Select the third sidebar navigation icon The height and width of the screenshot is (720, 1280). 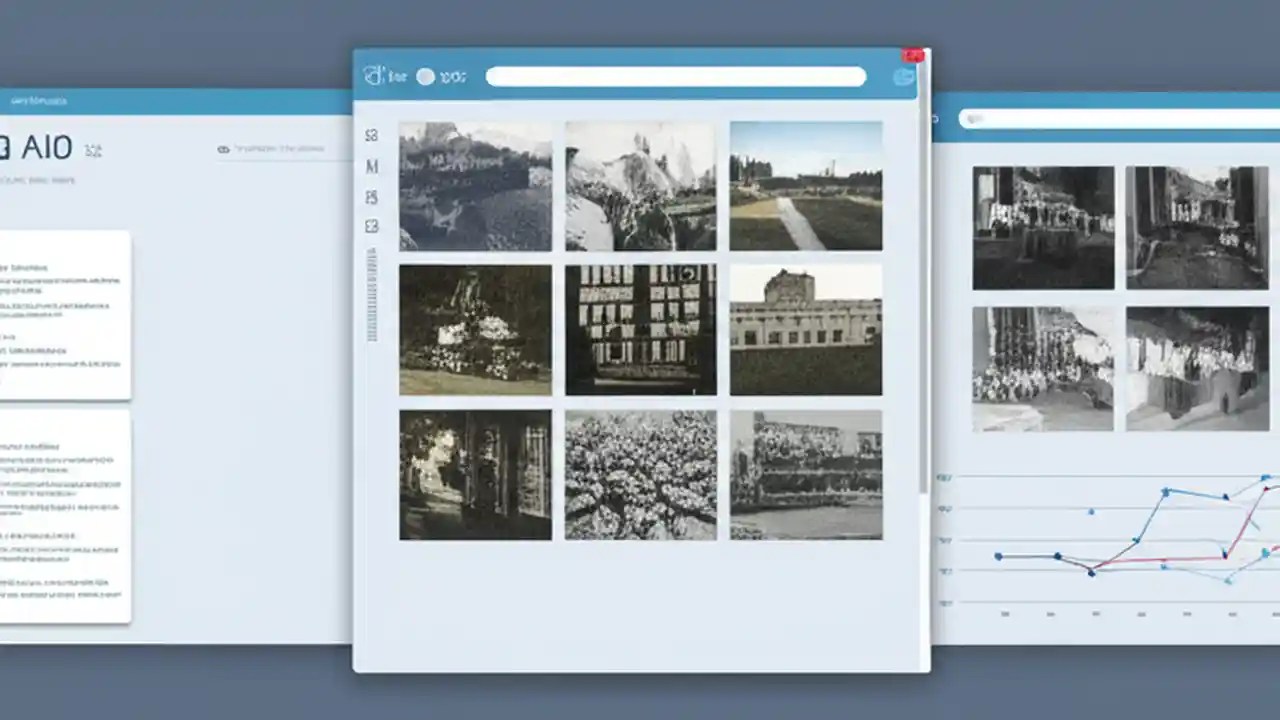pos(371,197)
